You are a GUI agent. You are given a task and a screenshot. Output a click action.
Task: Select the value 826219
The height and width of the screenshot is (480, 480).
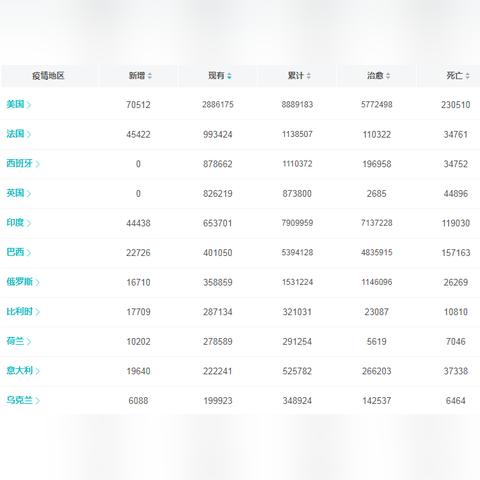(x=218, y=194)
